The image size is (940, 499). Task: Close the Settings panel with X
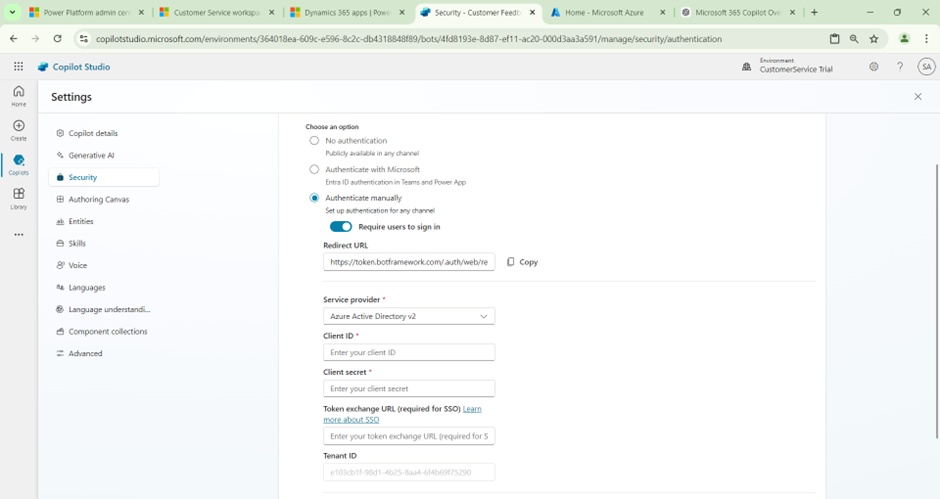918,97
